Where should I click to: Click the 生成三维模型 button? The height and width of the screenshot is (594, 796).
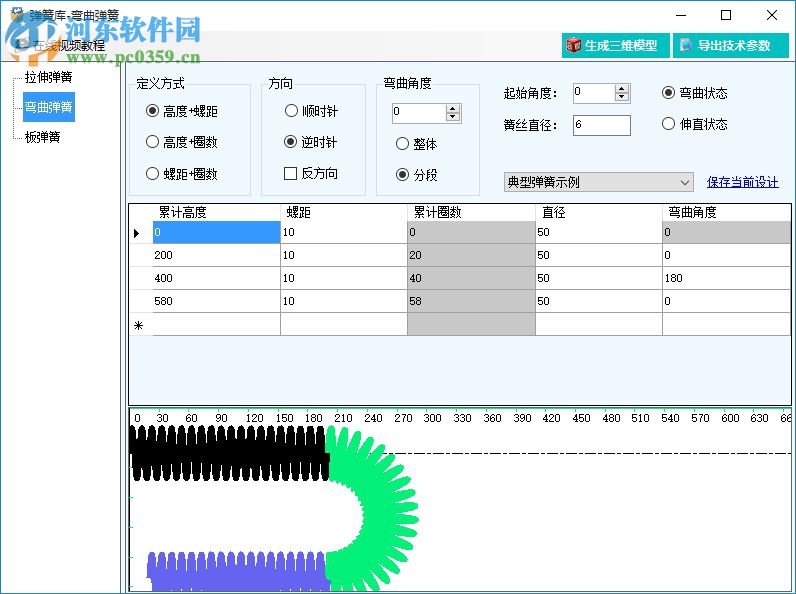(x=615, y=46)
